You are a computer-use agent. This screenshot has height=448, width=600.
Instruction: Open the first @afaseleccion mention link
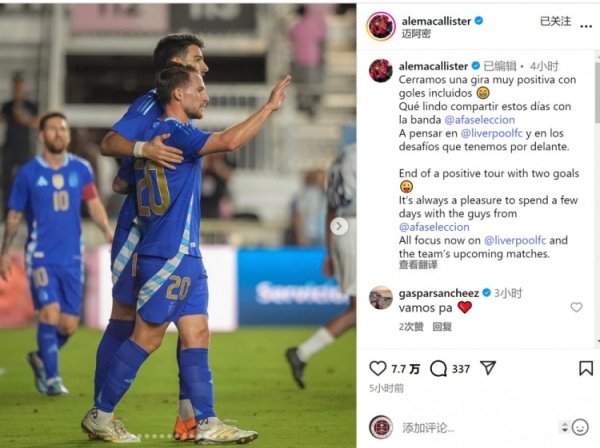coord(479,120)
